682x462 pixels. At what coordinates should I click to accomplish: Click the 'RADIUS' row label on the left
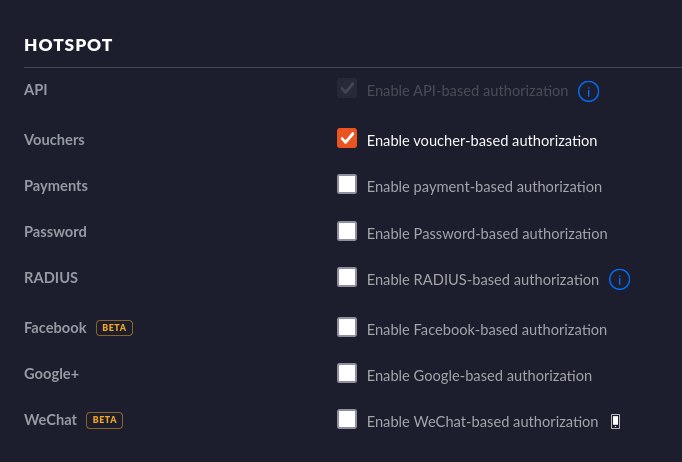51,278
